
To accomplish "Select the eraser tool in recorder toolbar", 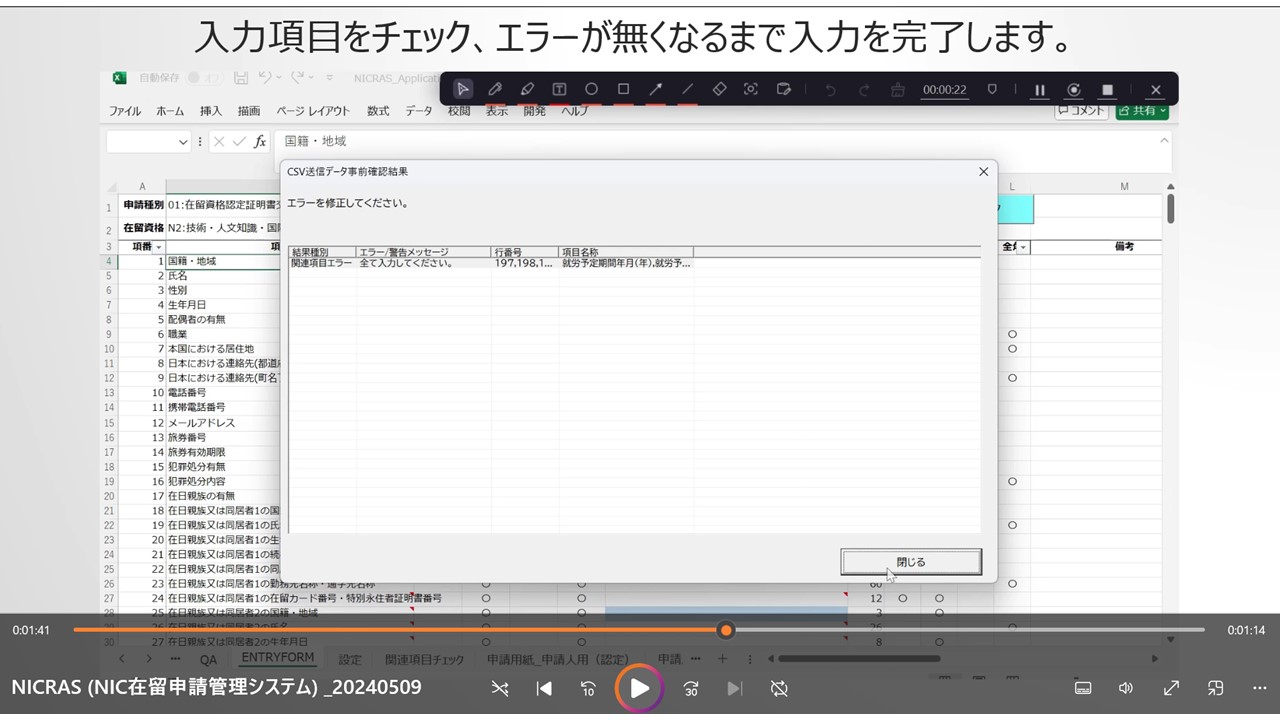I will [719, 89].
